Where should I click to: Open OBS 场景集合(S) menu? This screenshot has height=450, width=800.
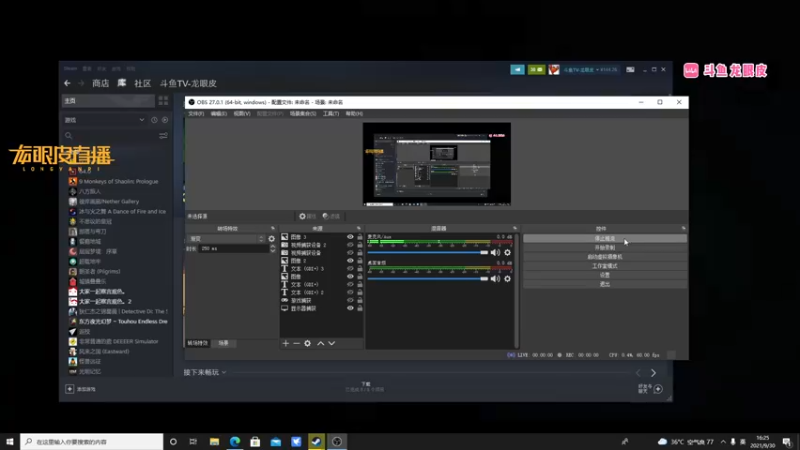pyautogui.click(x=303, y=114)
